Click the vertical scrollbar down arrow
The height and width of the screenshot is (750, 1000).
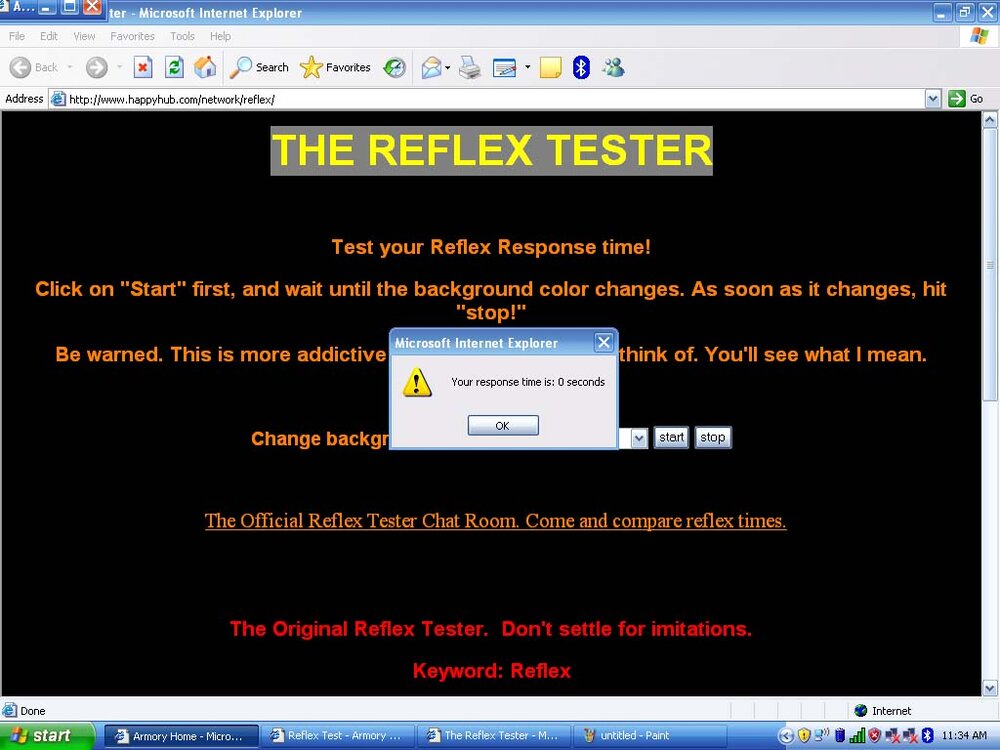[990, 688]
